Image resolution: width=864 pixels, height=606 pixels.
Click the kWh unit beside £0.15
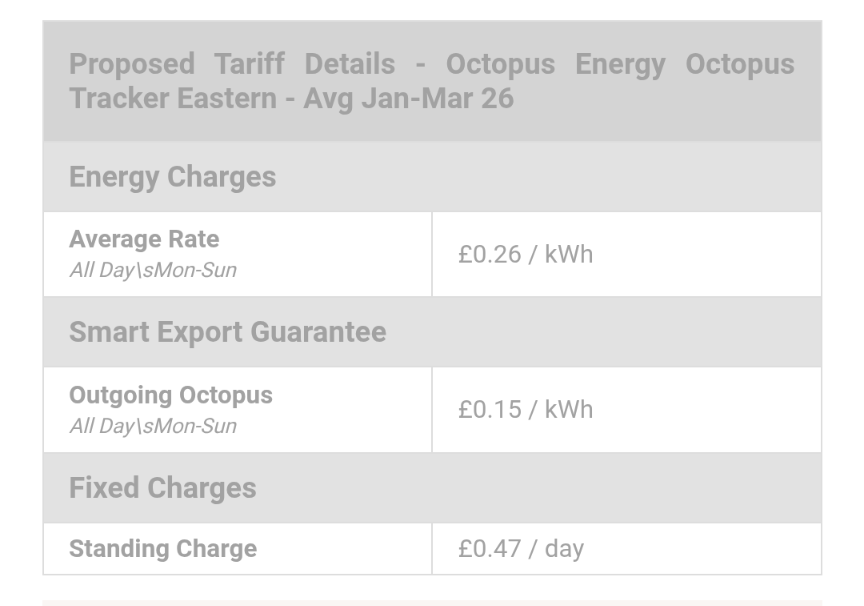coord(568,410)
